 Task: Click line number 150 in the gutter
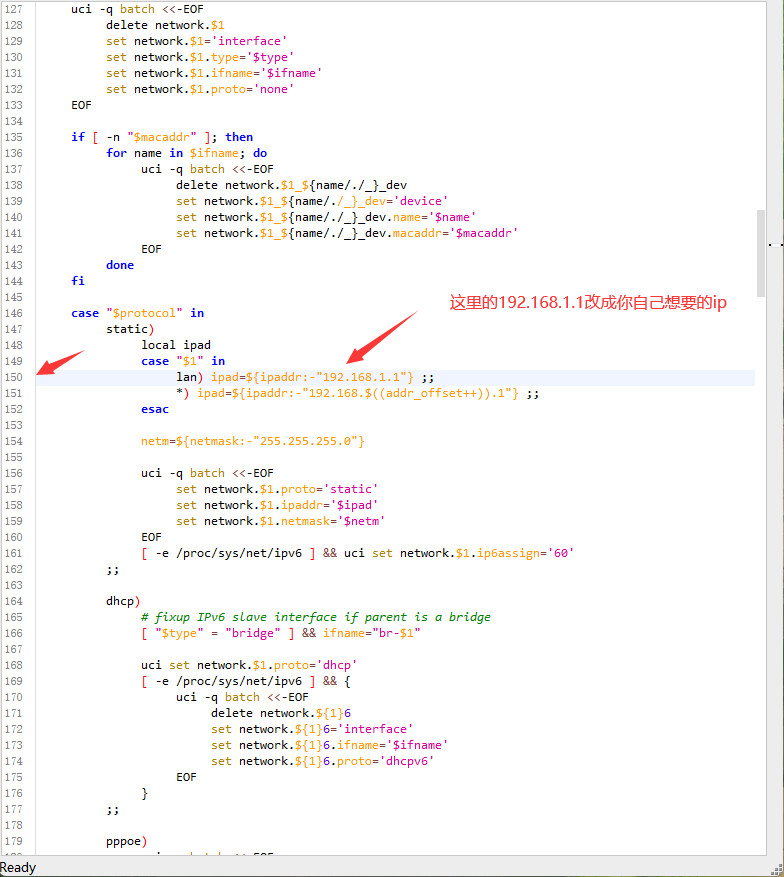tap(13, 377)
